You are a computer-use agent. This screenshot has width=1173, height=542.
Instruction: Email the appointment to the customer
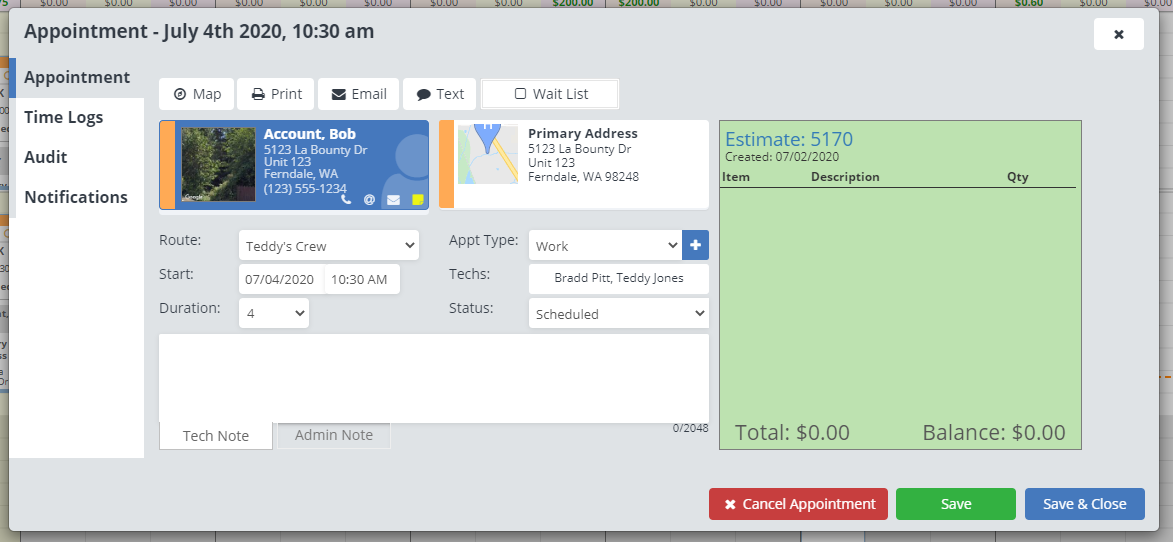[358, 94]
